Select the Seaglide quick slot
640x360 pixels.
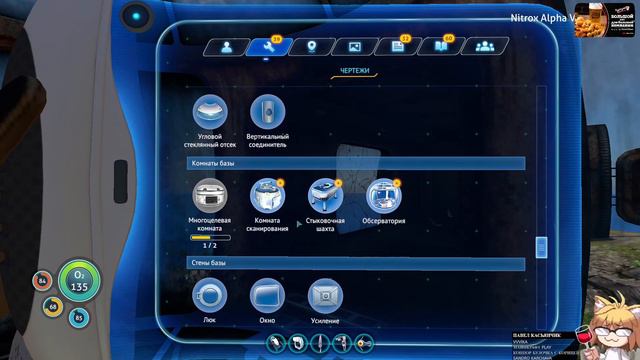coord(364,343)
